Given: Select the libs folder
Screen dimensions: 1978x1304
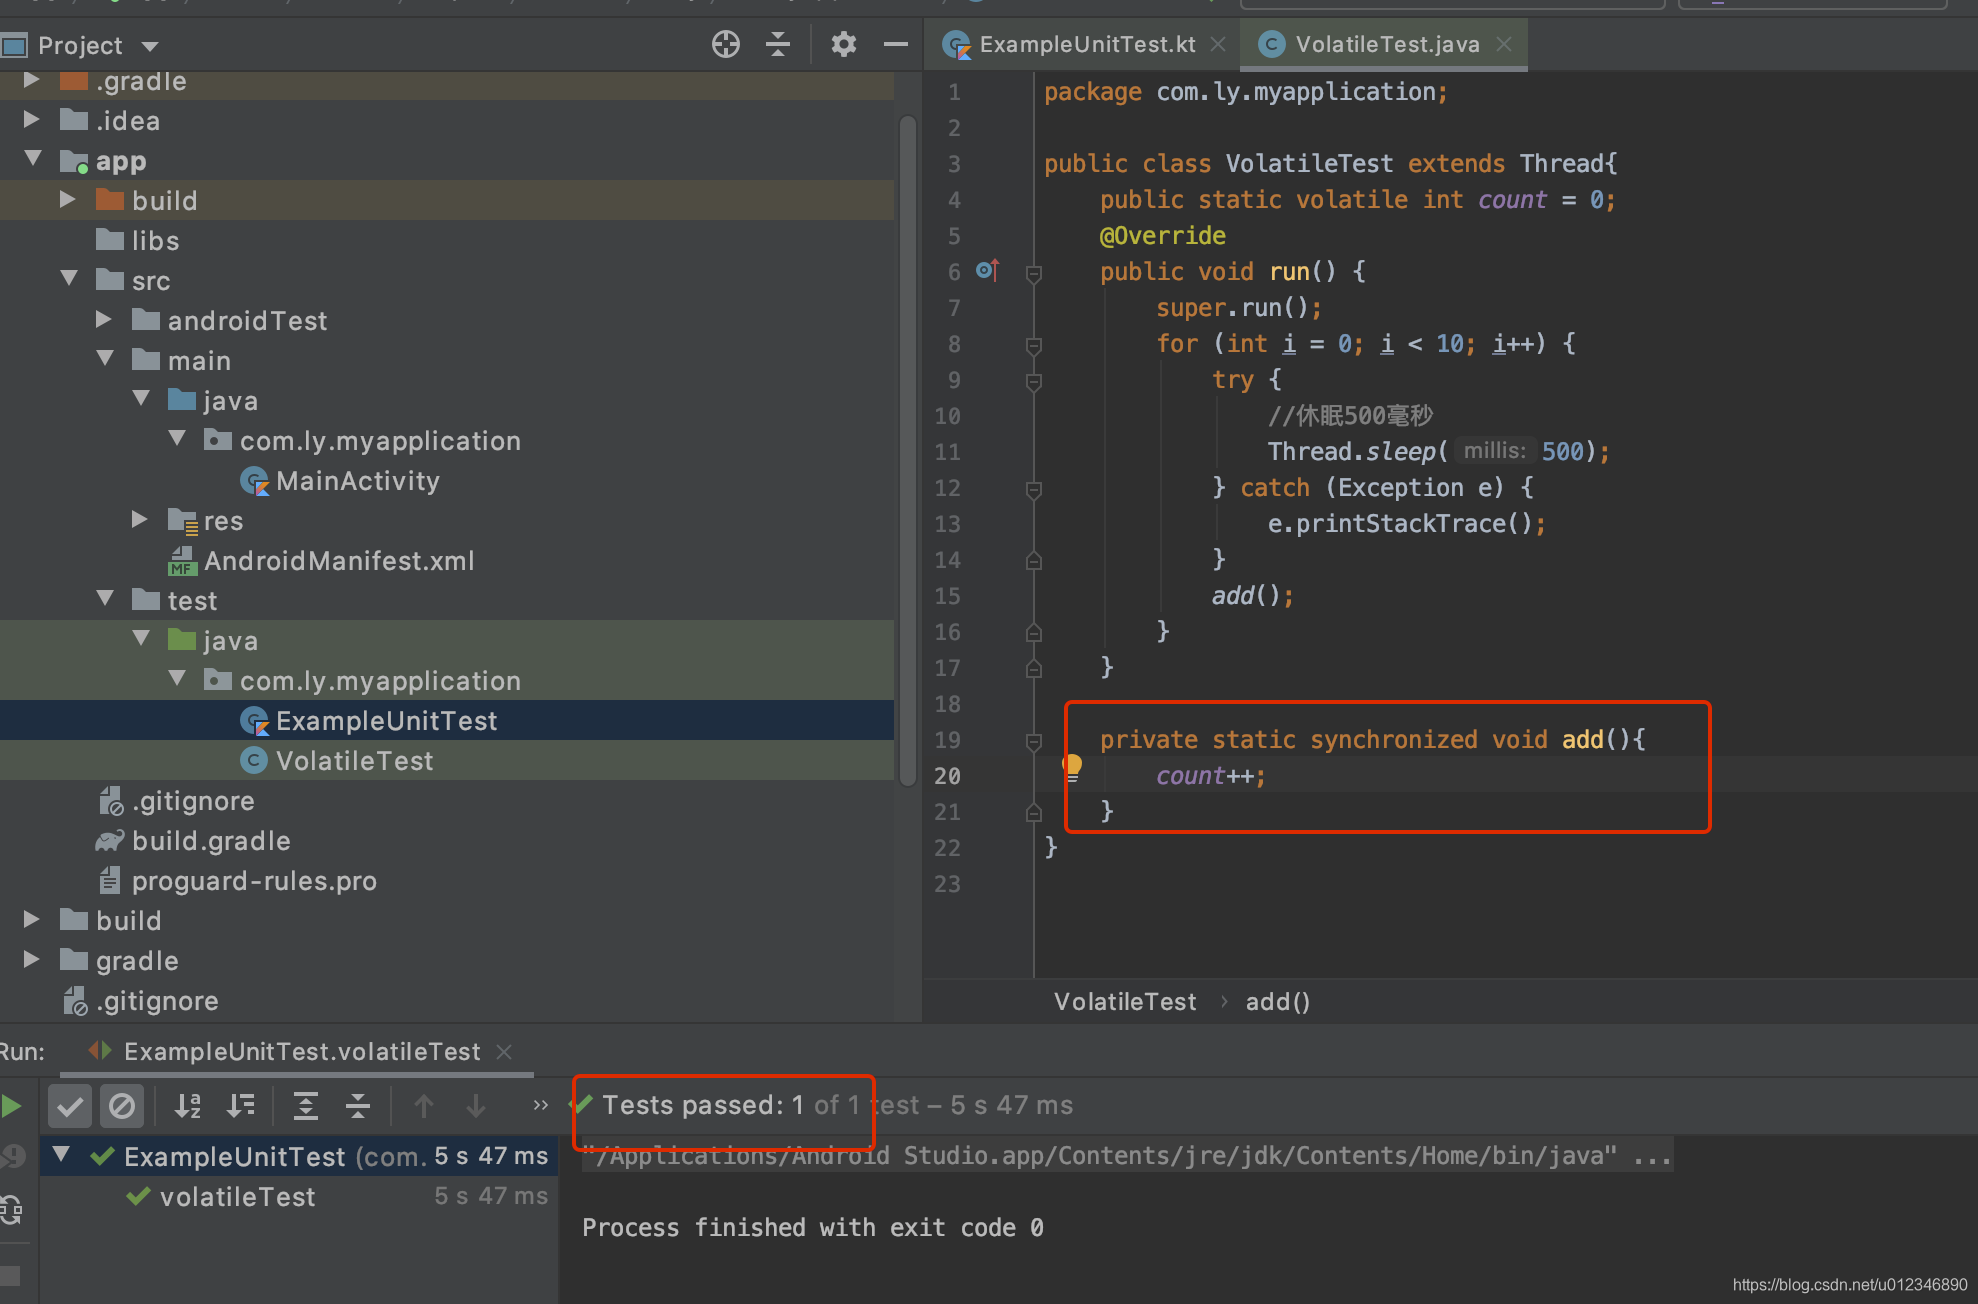Looking at the screenshot, I should pos(138,240).
